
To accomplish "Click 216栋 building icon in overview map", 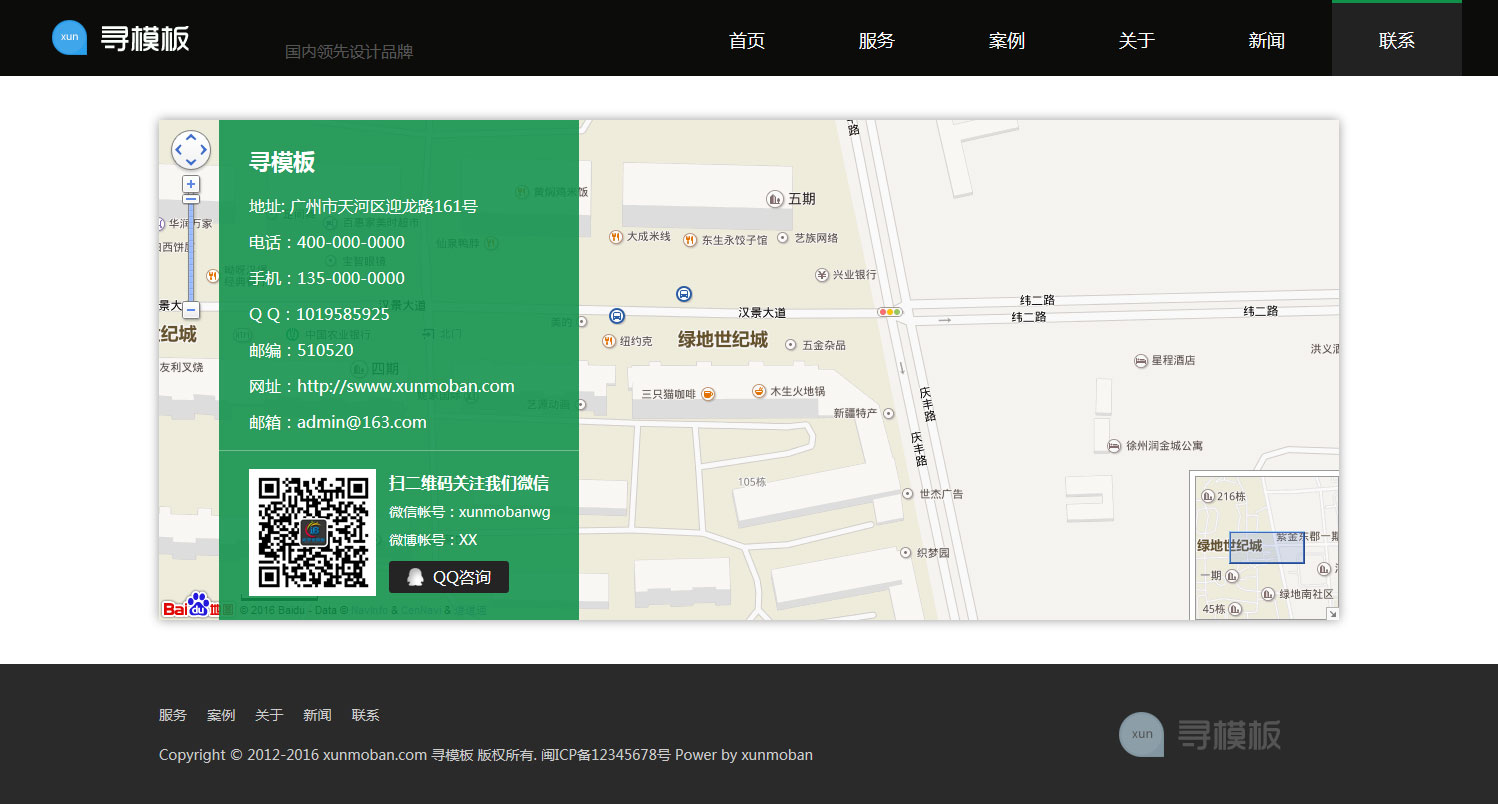I will click(x=1207, y=496).
